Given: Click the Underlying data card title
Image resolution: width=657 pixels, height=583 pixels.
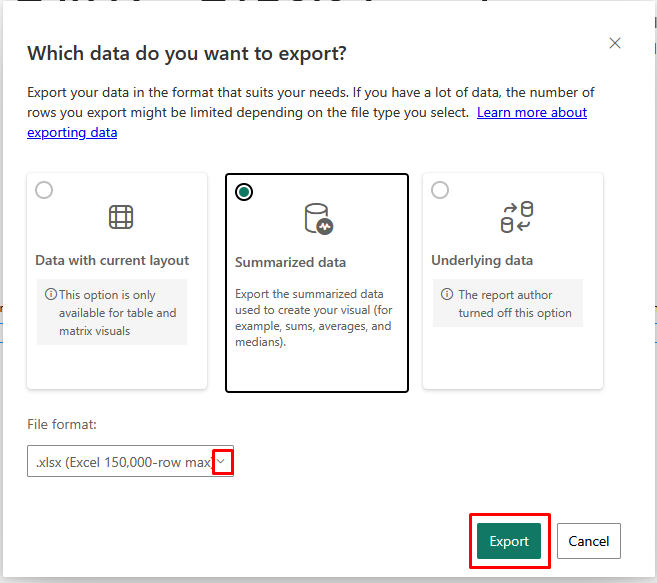Looking at the screenshot, I should tap(482, 260).
